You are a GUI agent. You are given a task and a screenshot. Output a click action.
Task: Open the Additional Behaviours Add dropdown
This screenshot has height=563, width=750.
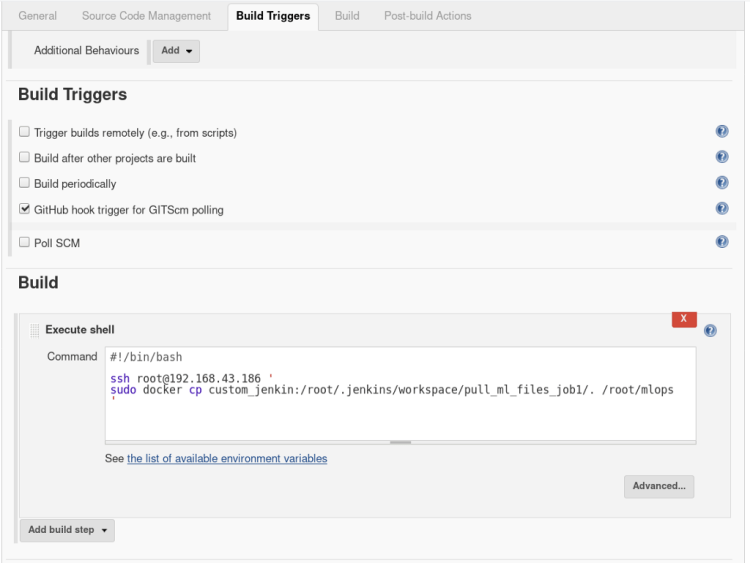175,51
